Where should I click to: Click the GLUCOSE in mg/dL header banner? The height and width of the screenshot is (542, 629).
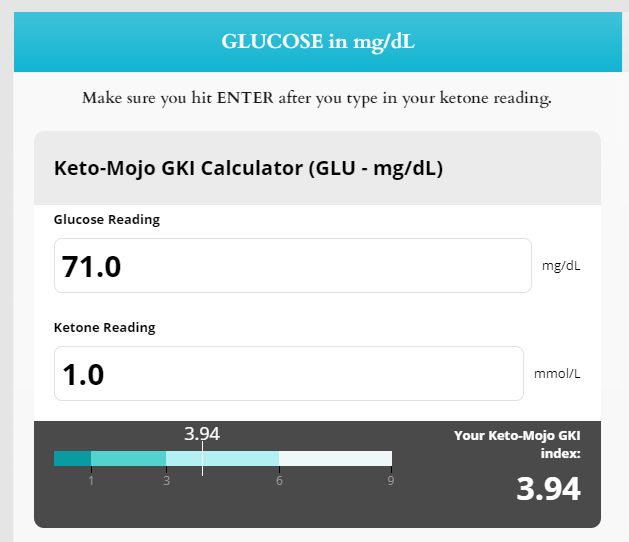coord(318,41)
